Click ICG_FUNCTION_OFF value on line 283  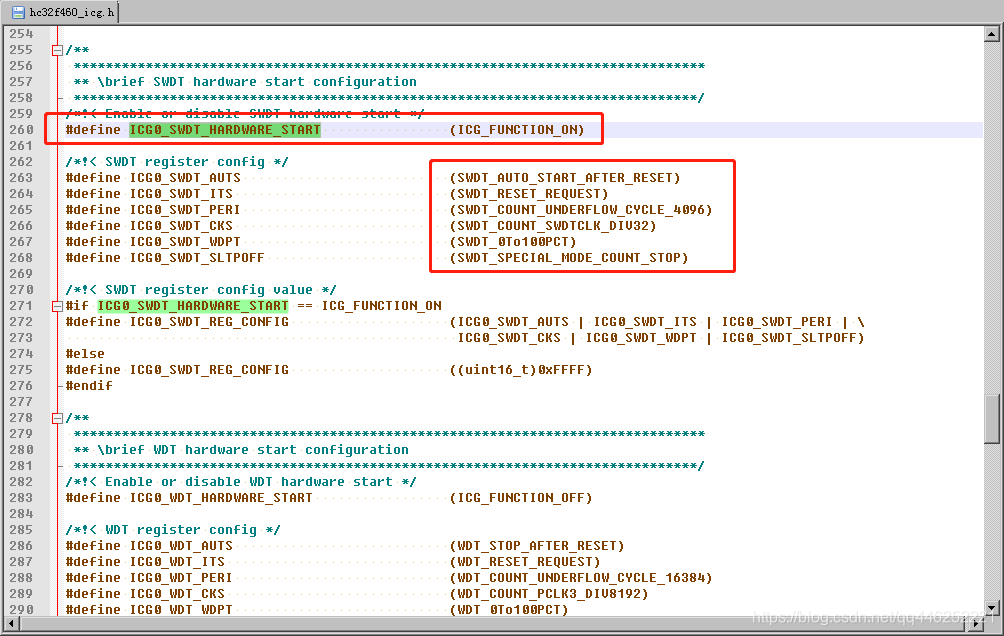tap(520, 498)
